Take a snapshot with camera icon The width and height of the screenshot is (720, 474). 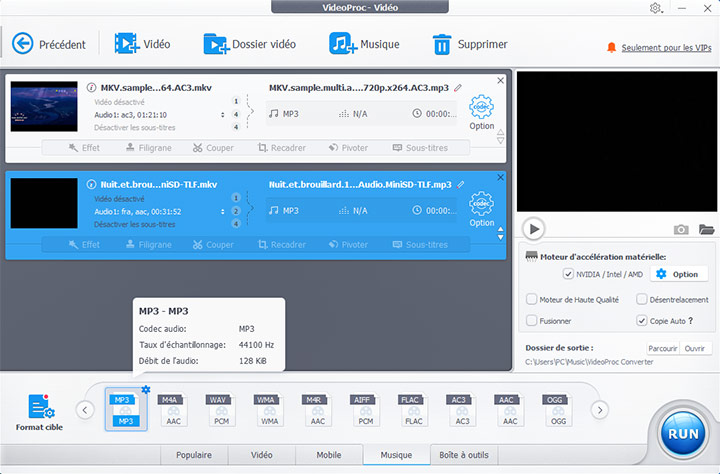[x=681, y=229]
